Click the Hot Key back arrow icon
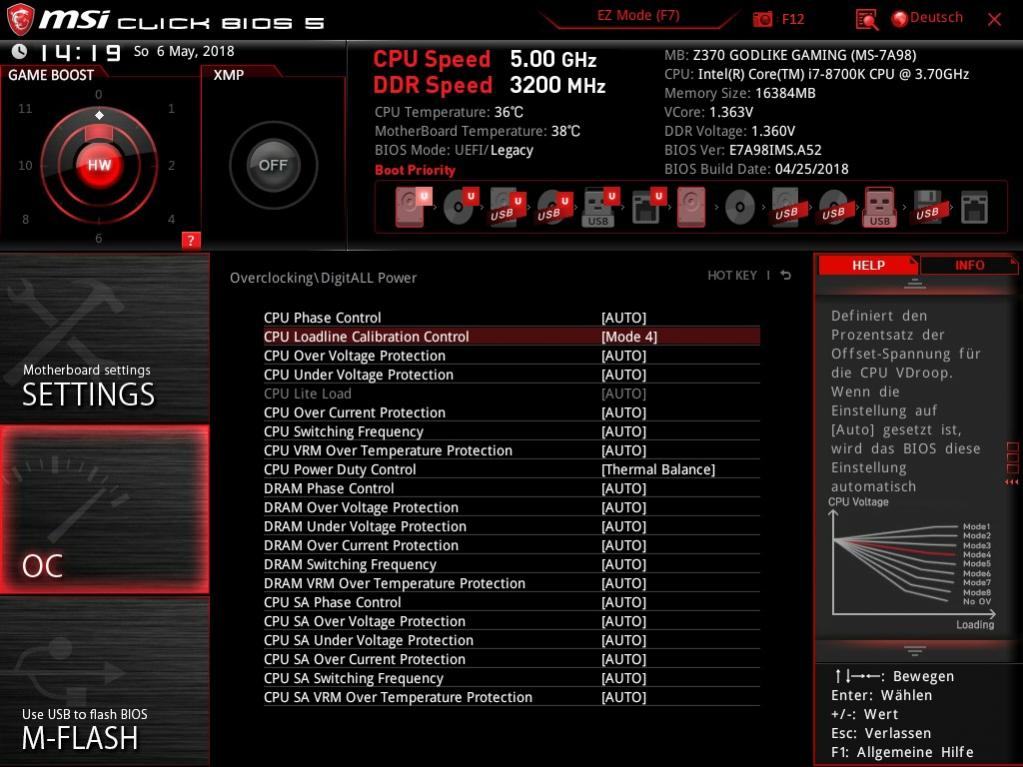The height and width of the screenshot is (767, 1023). pyautogui.click(x=786, y=275)
